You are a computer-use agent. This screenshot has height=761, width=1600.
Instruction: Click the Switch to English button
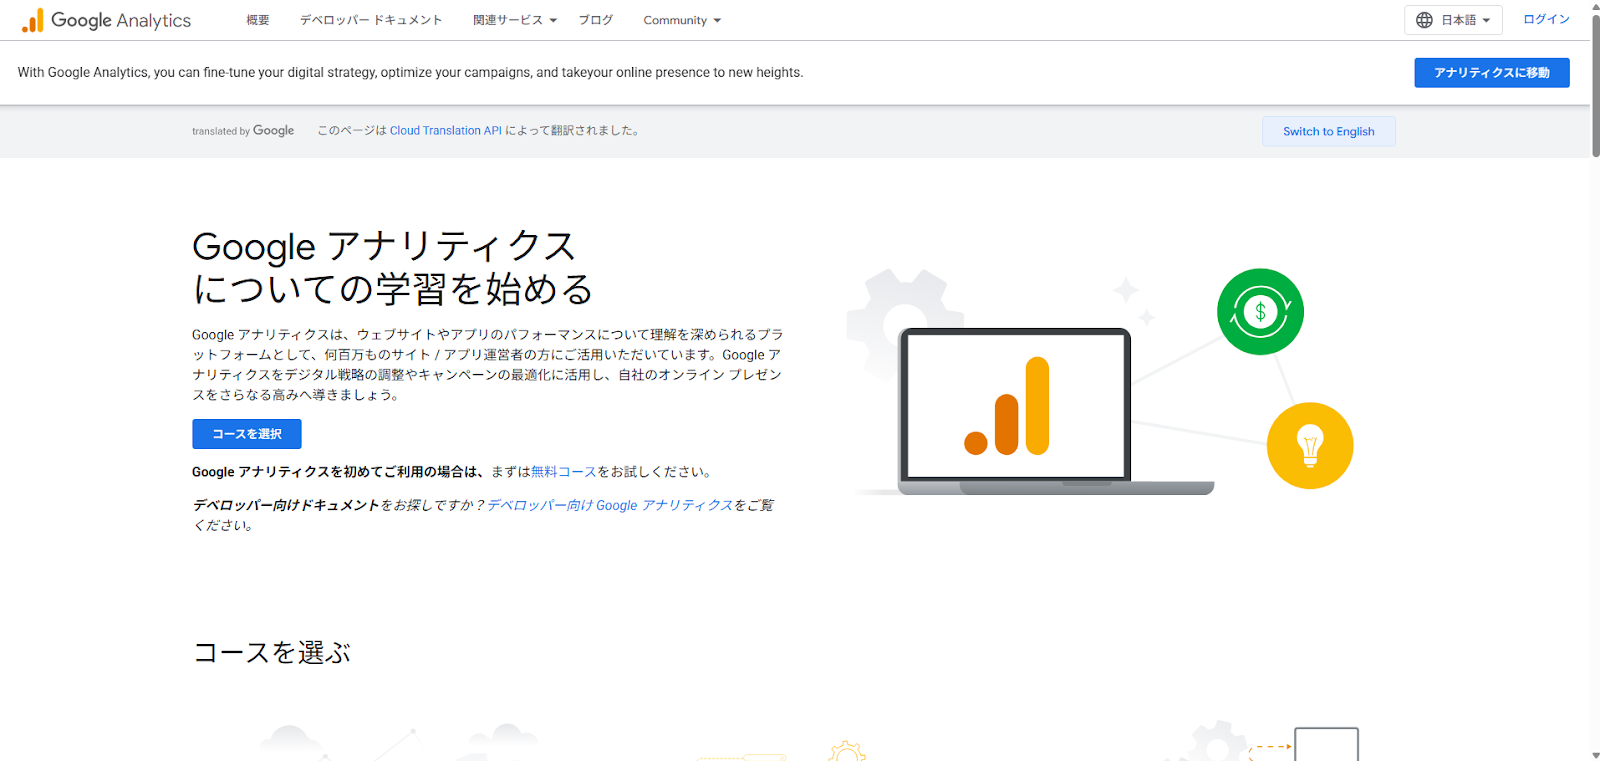1328,131
